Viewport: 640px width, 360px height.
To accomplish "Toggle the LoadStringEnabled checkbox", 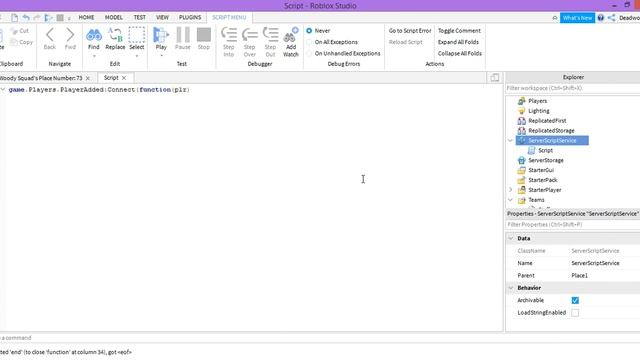I will (575, 313).
